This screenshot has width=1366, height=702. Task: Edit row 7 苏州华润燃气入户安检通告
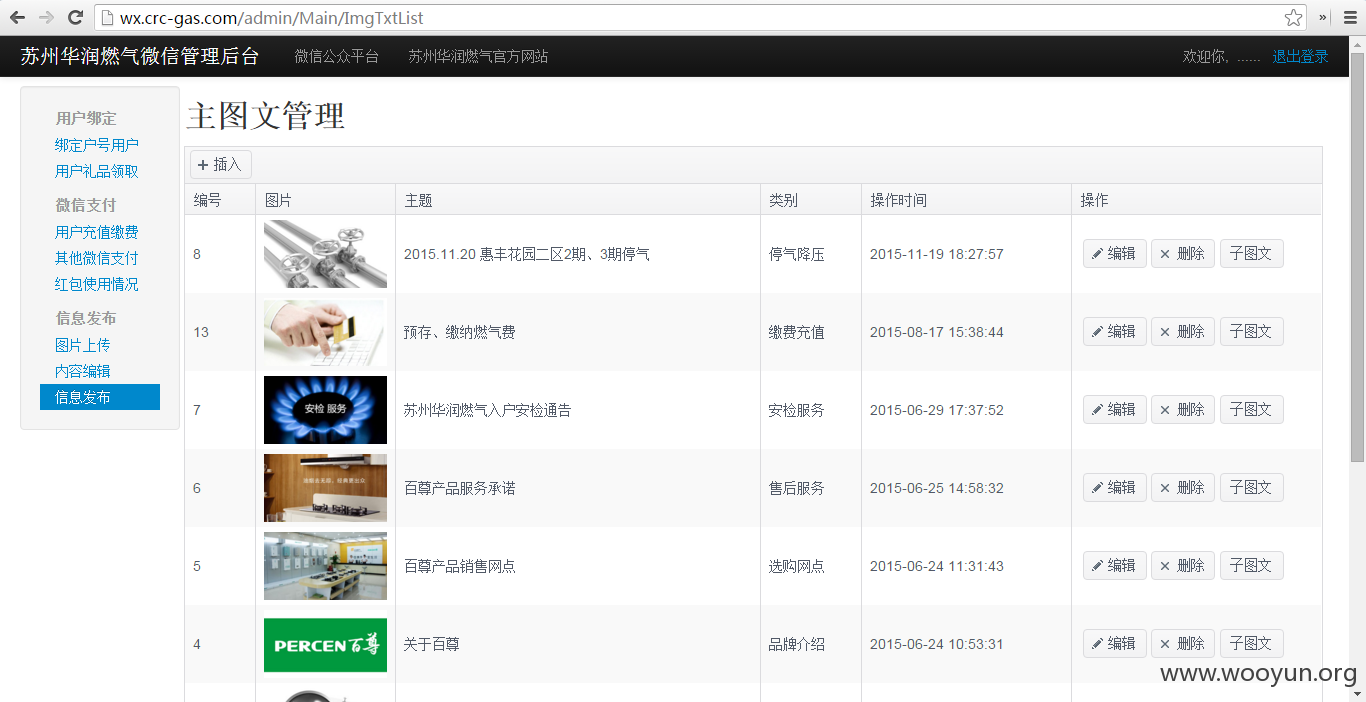click(x=1114, y=410)
